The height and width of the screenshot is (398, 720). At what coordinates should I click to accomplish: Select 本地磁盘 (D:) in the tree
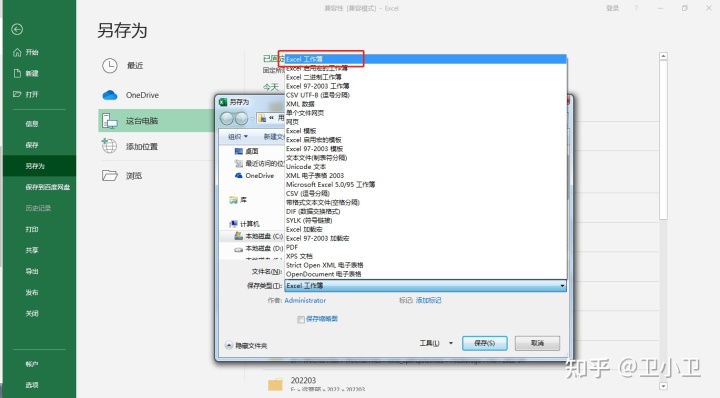point(264,248)
